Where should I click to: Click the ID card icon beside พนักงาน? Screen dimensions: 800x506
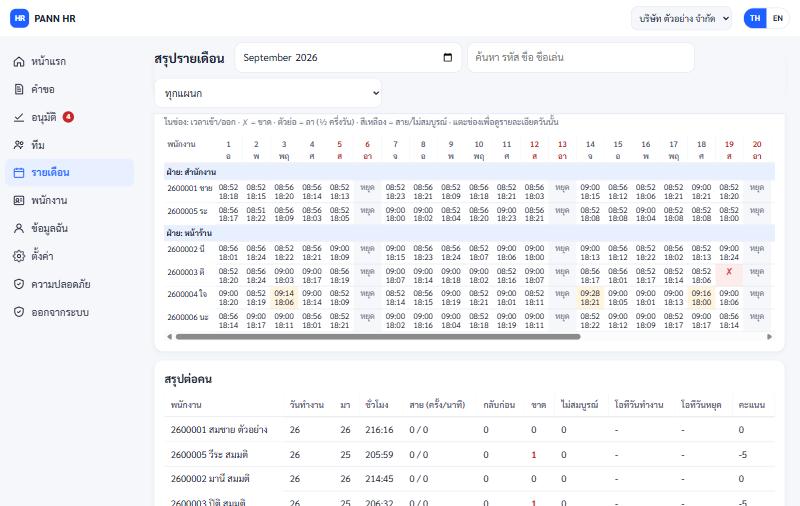pos(19,200)
